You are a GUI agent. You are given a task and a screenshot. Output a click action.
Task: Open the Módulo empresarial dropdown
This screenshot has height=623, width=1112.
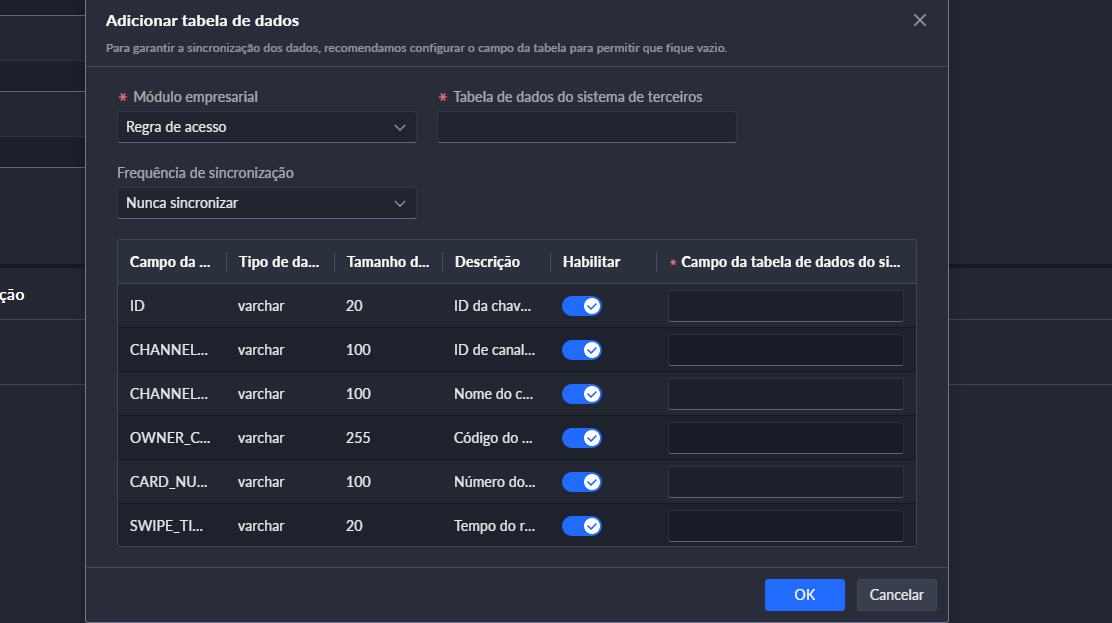point(267,127)
